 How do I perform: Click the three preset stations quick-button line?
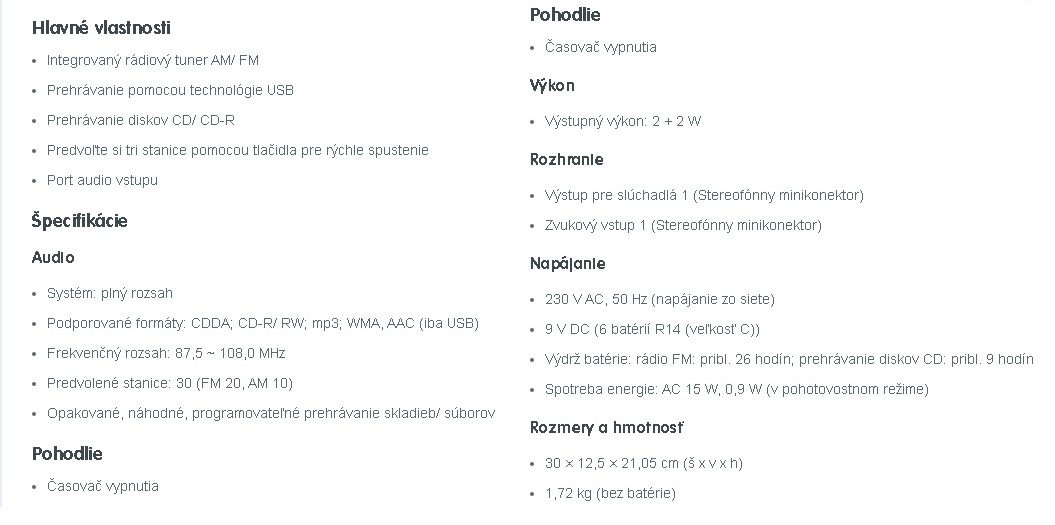[237, 150]
